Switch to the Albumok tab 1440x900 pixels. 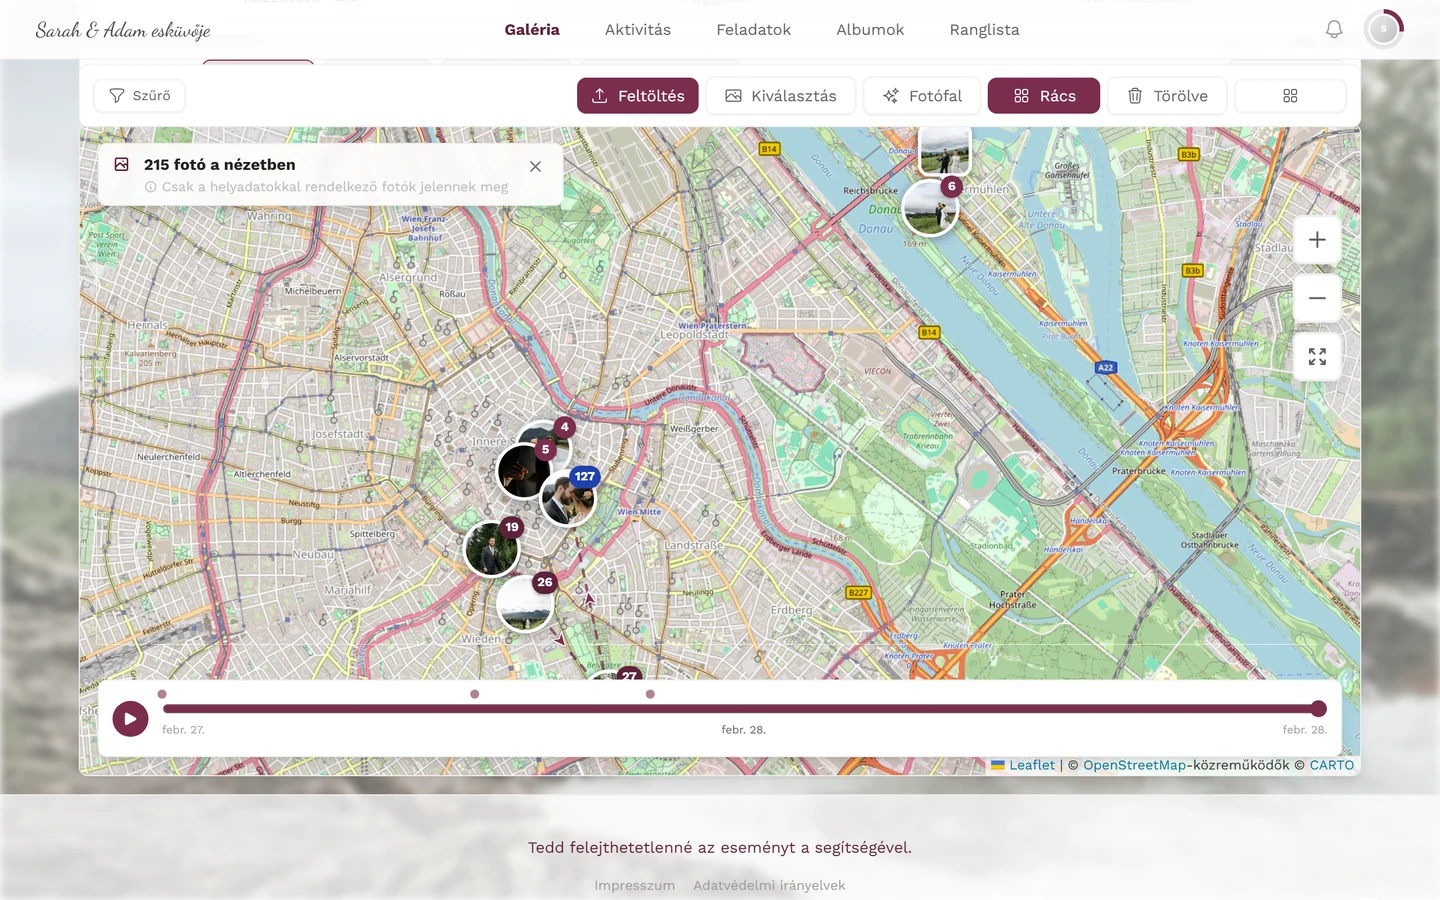(x=870, y=30)
